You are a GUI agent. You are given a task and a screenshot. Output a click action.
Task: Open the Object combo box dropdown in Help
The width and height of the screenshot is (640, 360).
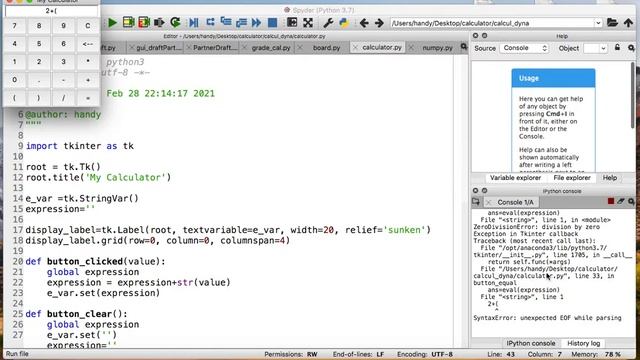[603, 48]
